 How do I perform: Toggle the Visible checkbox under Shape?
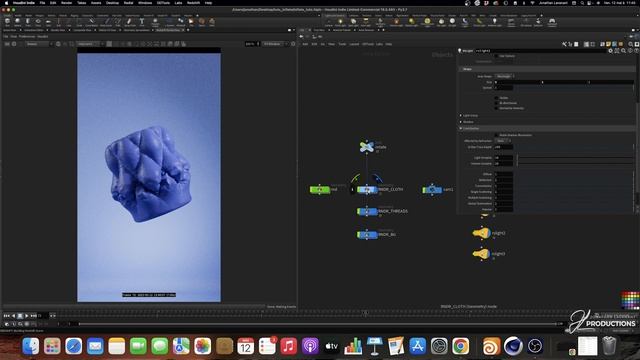tap(497, 98)
